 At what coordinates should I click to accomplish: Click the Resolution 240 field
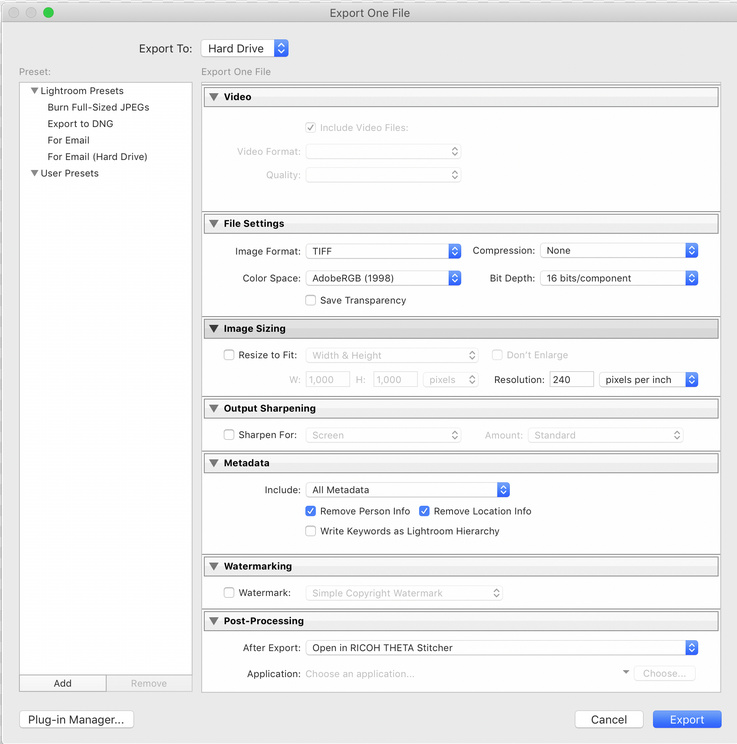point(571,380)
